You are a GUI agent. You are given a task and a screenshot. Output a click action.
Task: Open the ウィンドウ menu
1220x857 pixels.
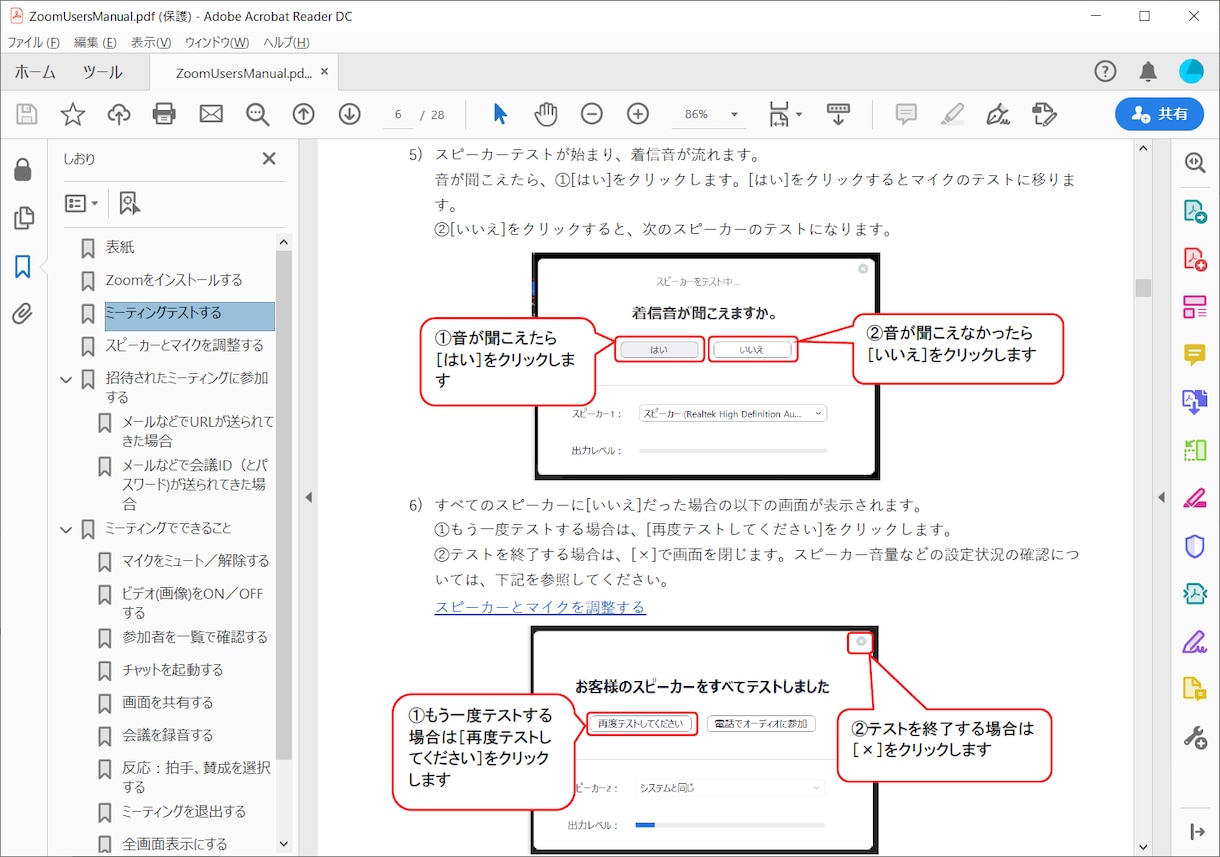tap(217, 42)
